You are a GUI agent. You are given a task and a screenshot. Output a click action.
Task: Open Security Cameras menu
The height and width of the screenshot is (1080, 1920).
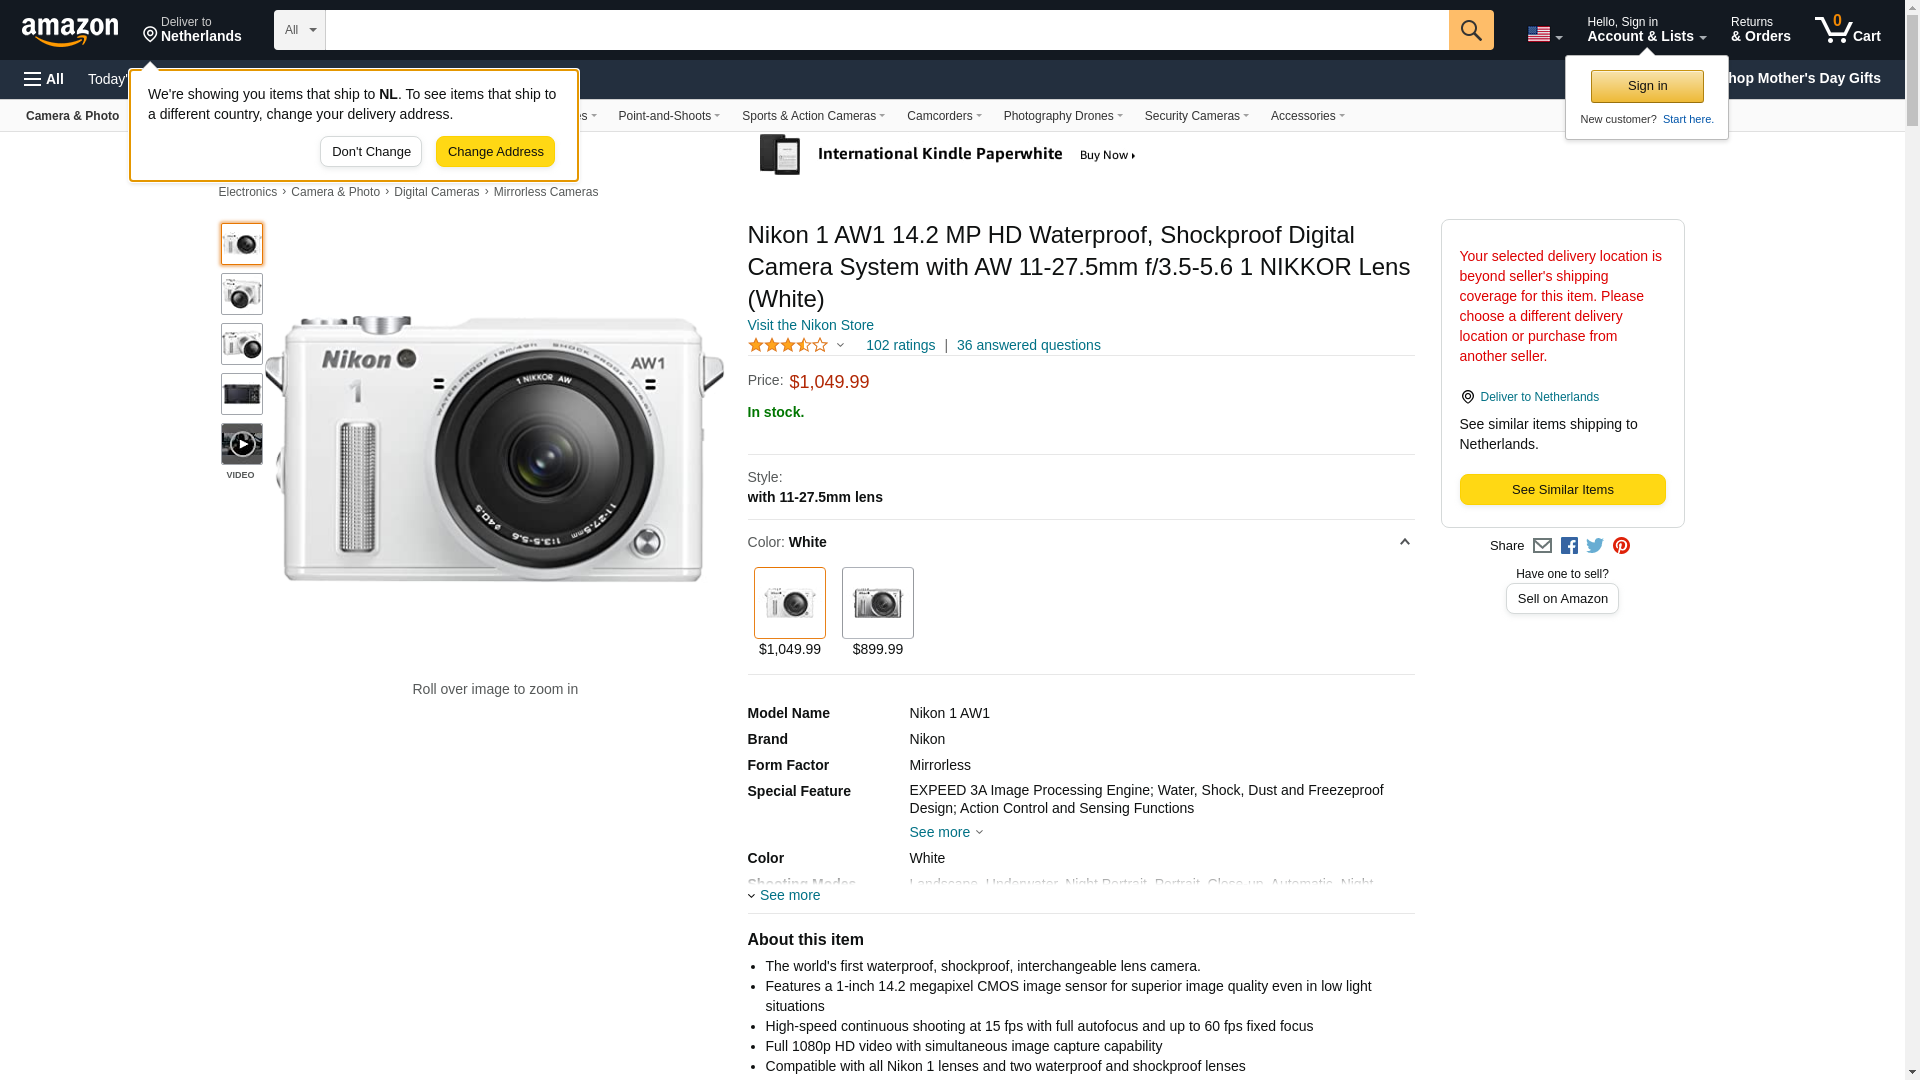pos(1196,116)
